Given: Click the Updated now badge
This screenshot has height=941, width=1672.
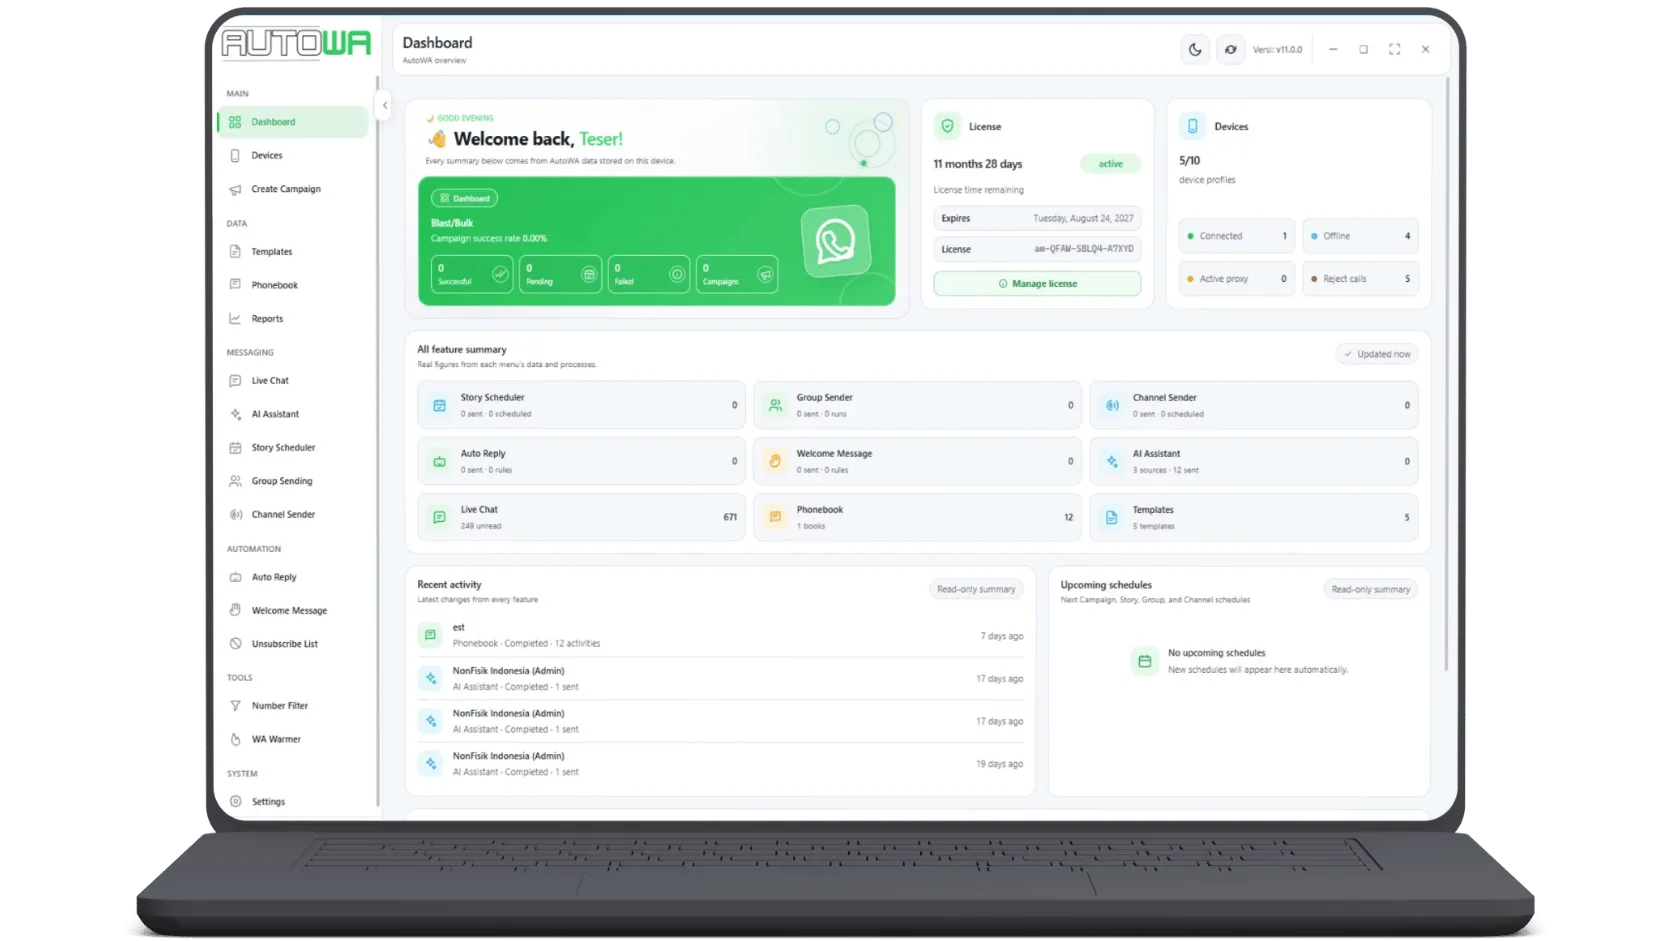Looking at the screenshot, I should pyautogui.click(x=1377, y=354).
